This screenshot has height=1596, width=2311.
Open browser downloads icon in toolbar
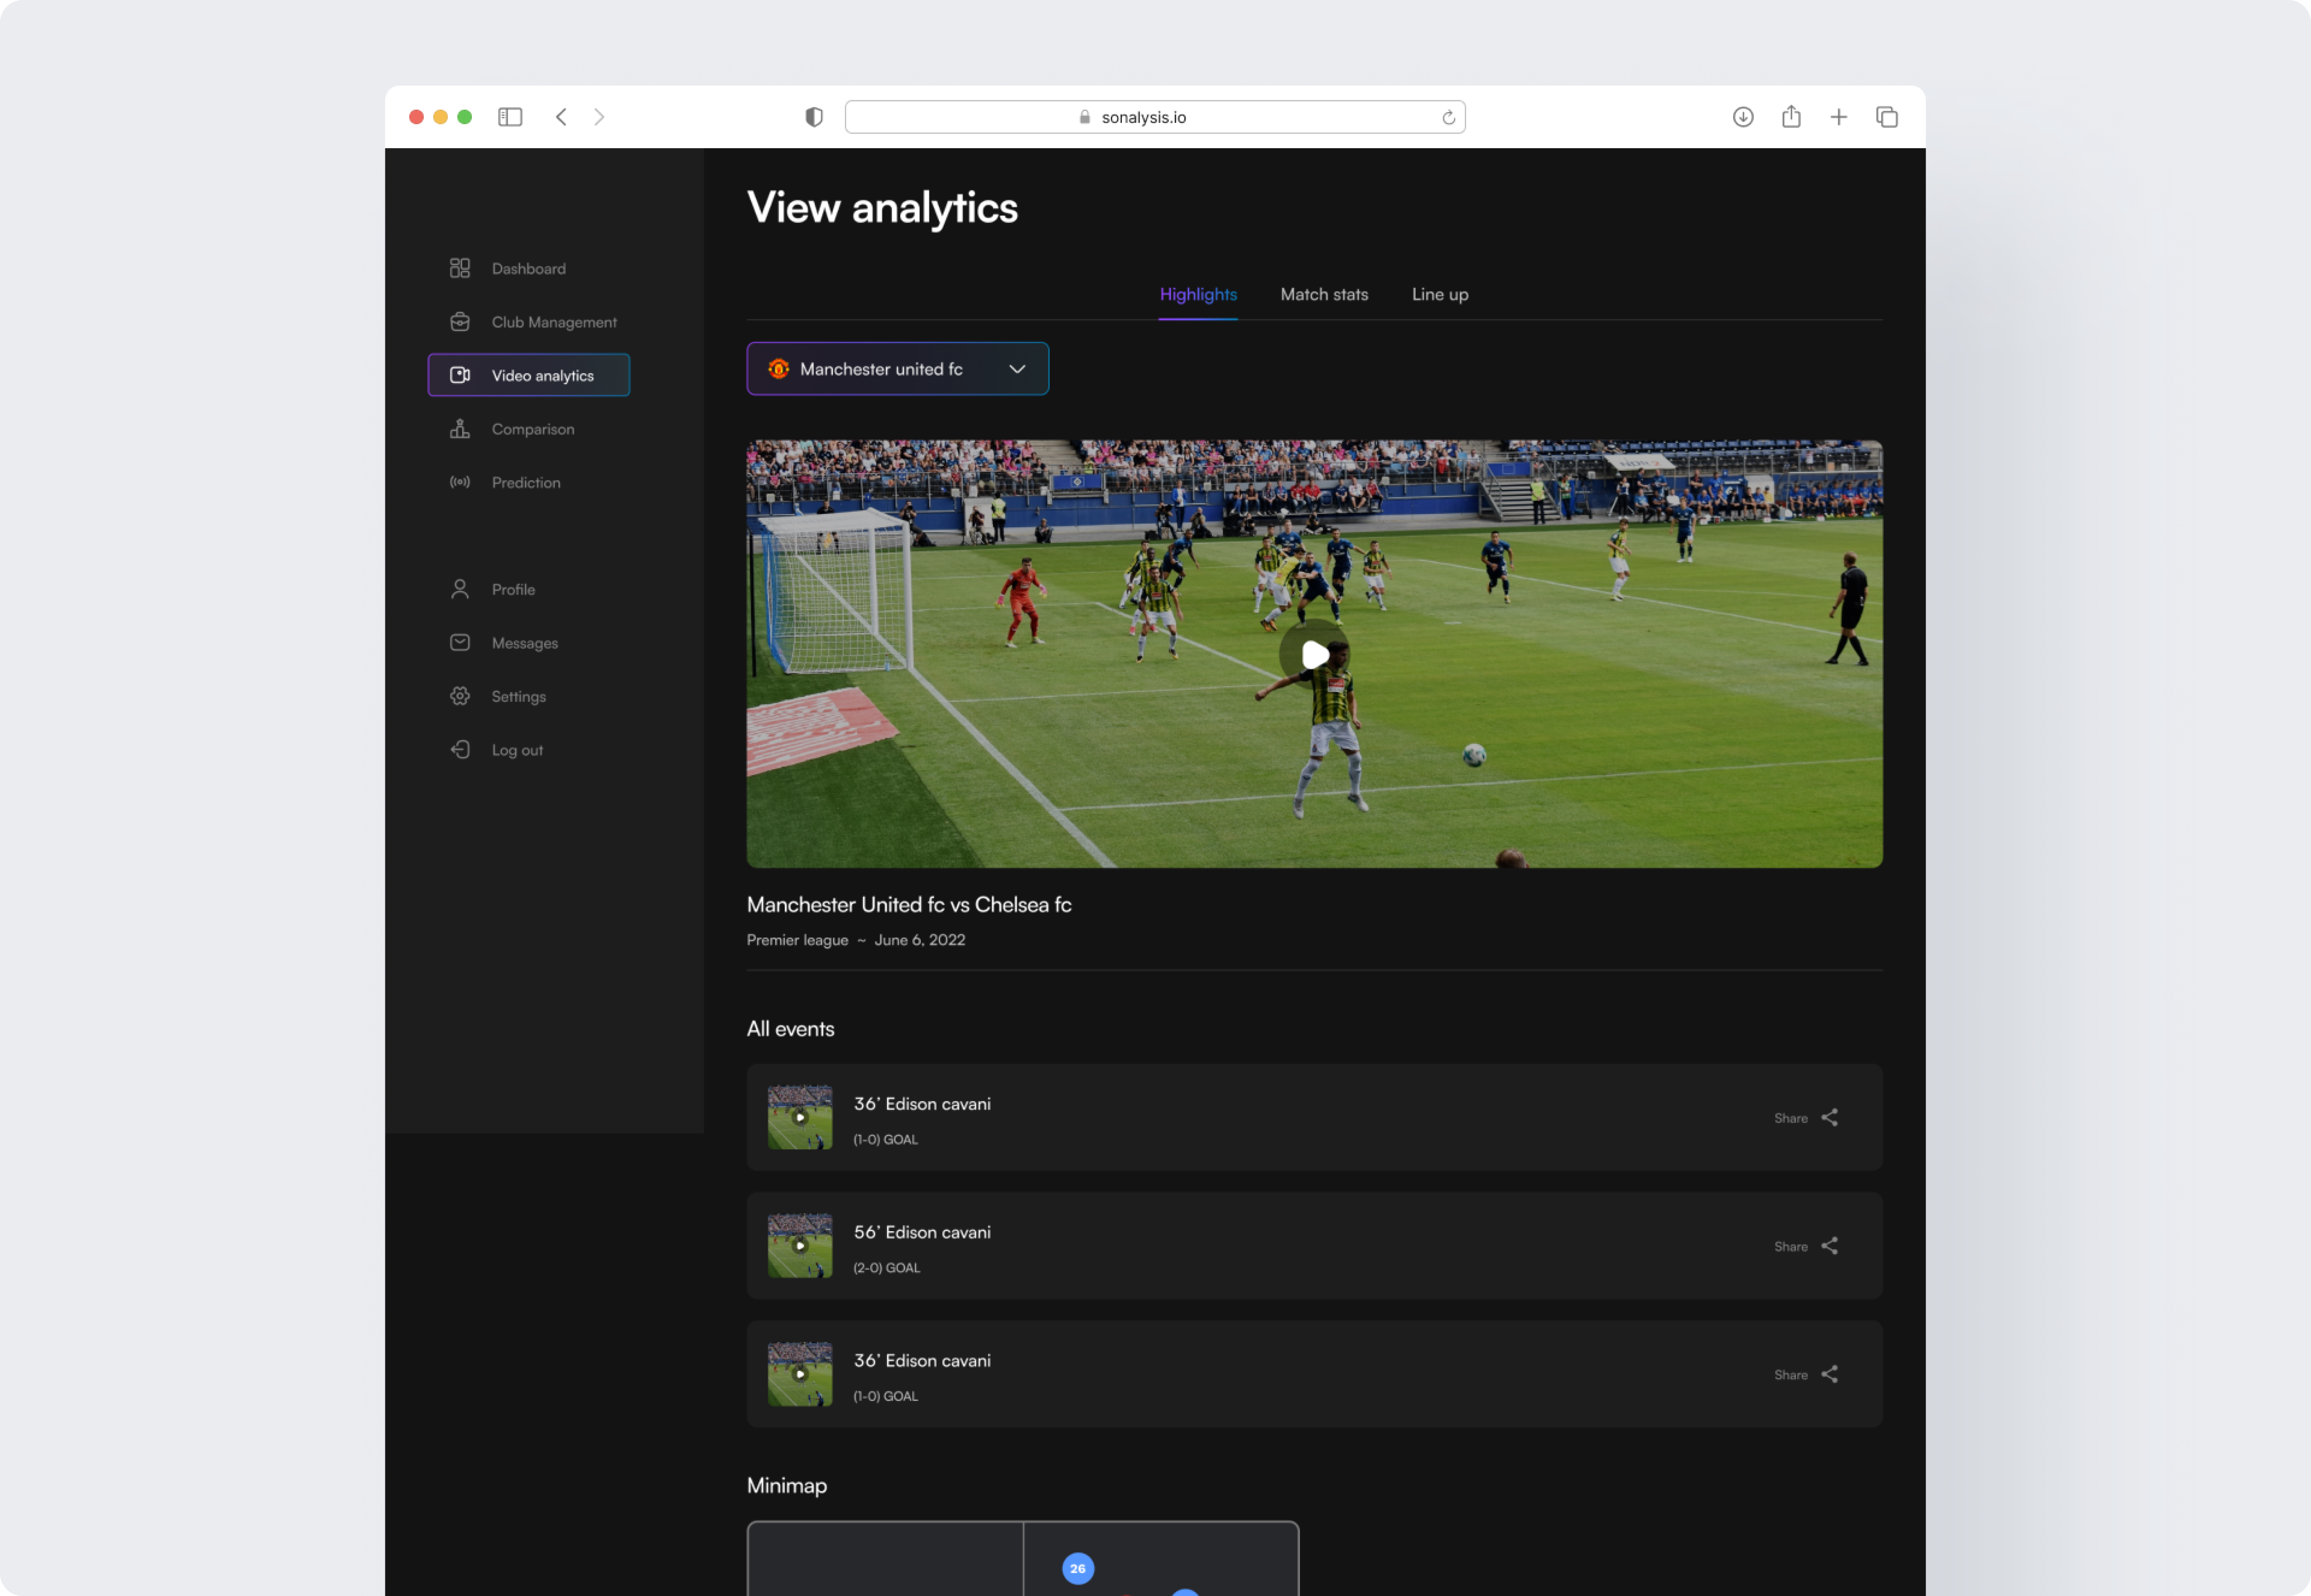point(1743,117)
